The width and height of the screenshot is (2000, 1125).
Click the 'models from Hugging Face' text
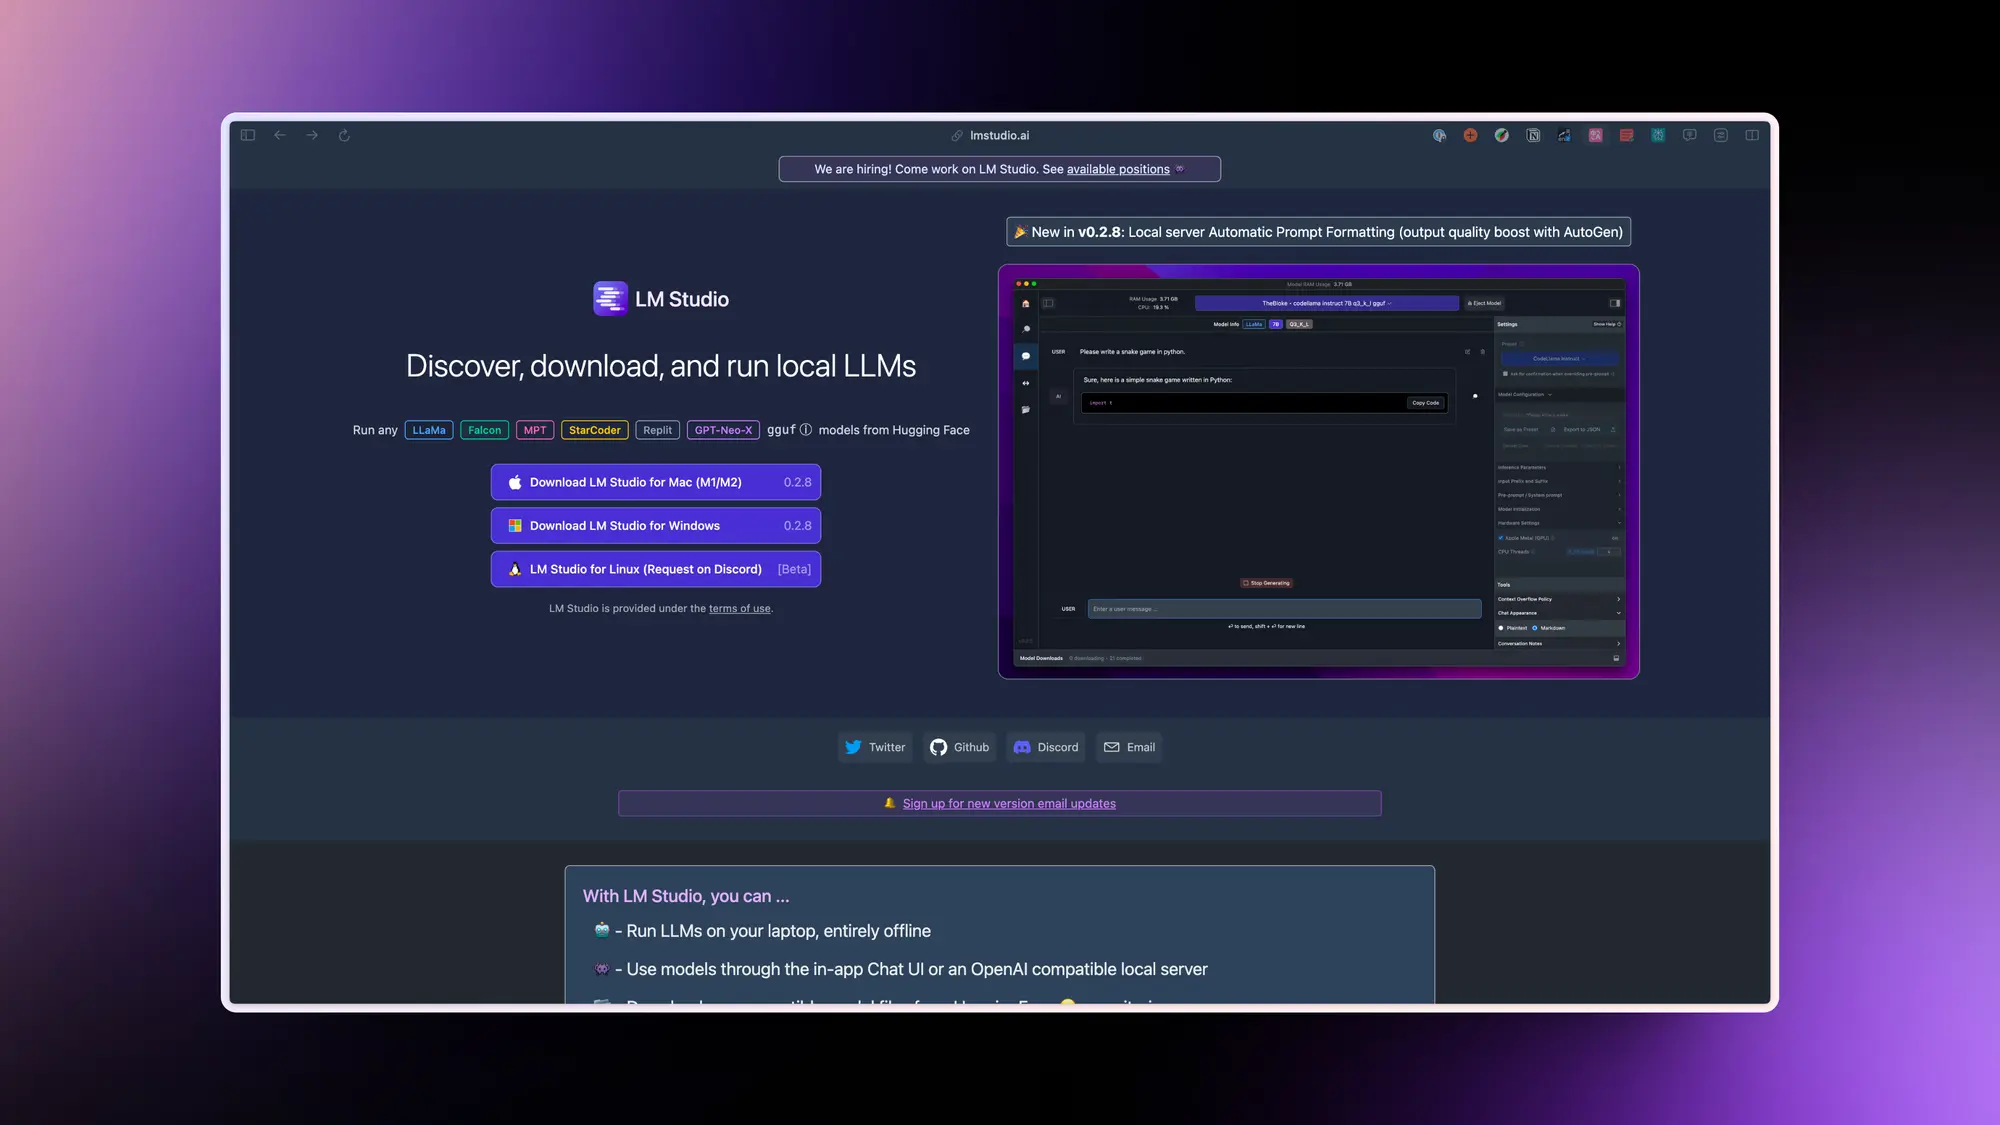coord(894,430)
